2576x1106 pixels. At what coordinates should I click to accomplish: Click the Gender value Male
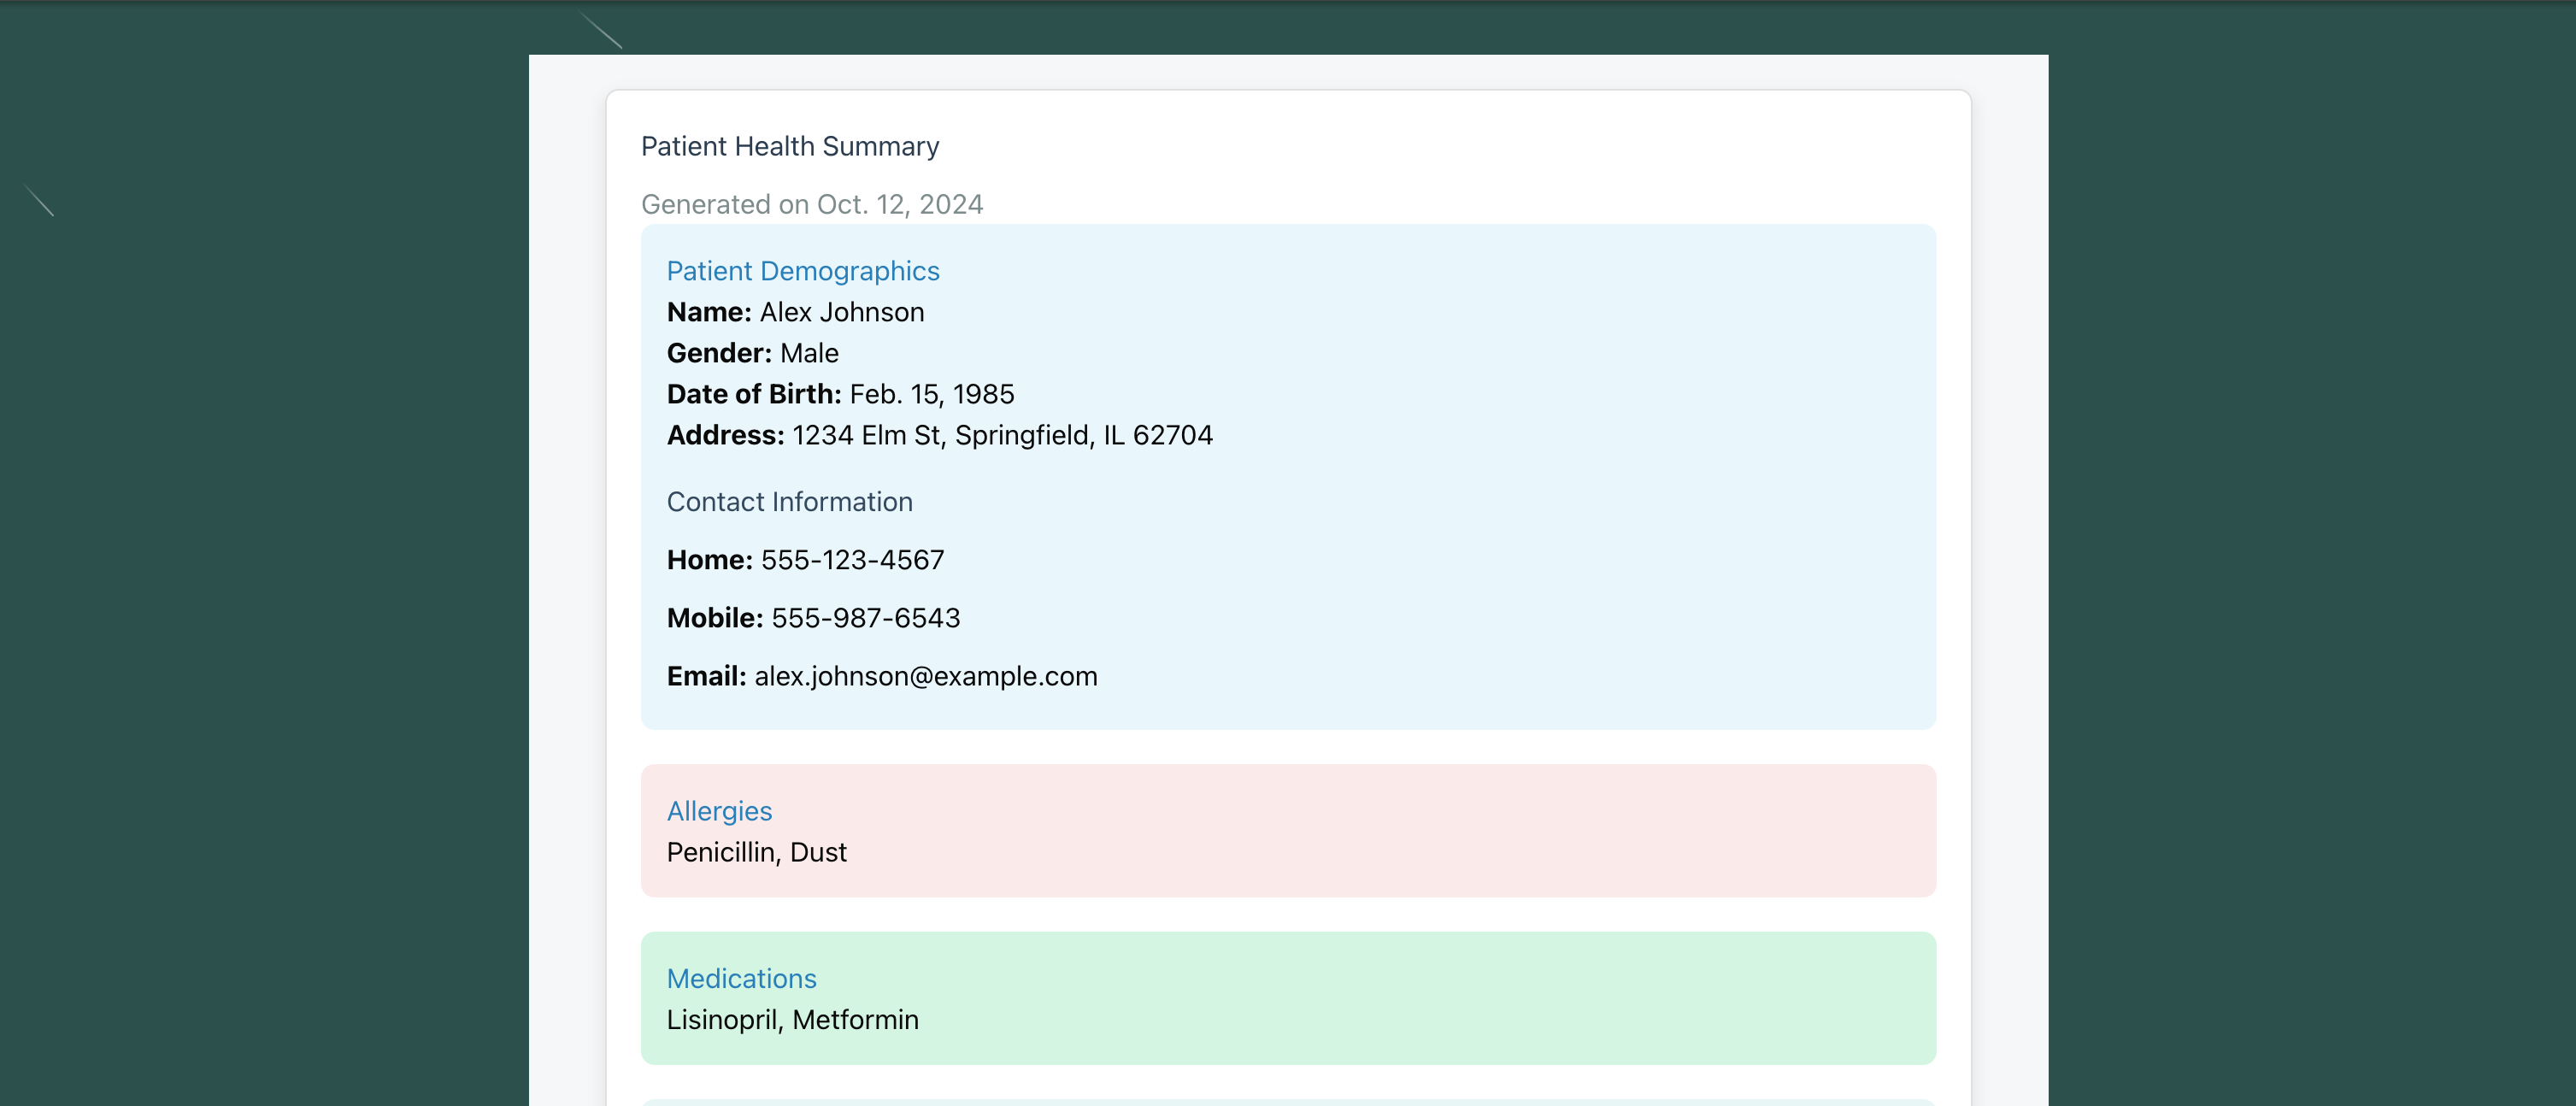point(808,353)
